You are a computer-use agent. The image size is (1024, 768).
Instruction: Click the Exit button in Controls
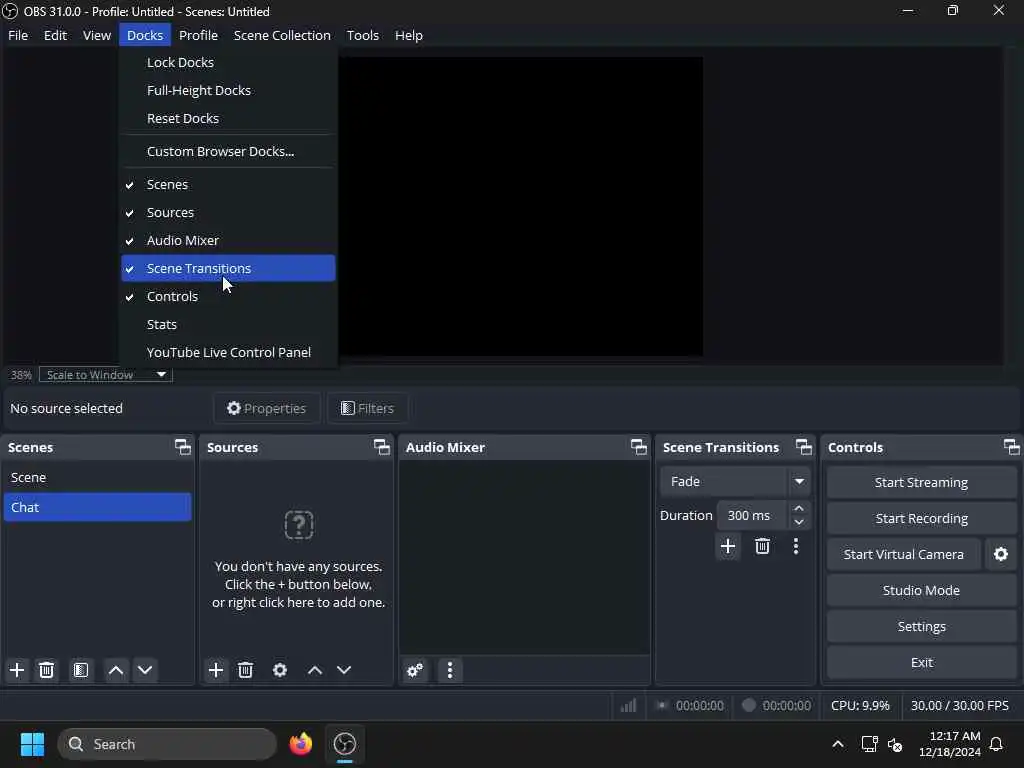click(921, 662)
